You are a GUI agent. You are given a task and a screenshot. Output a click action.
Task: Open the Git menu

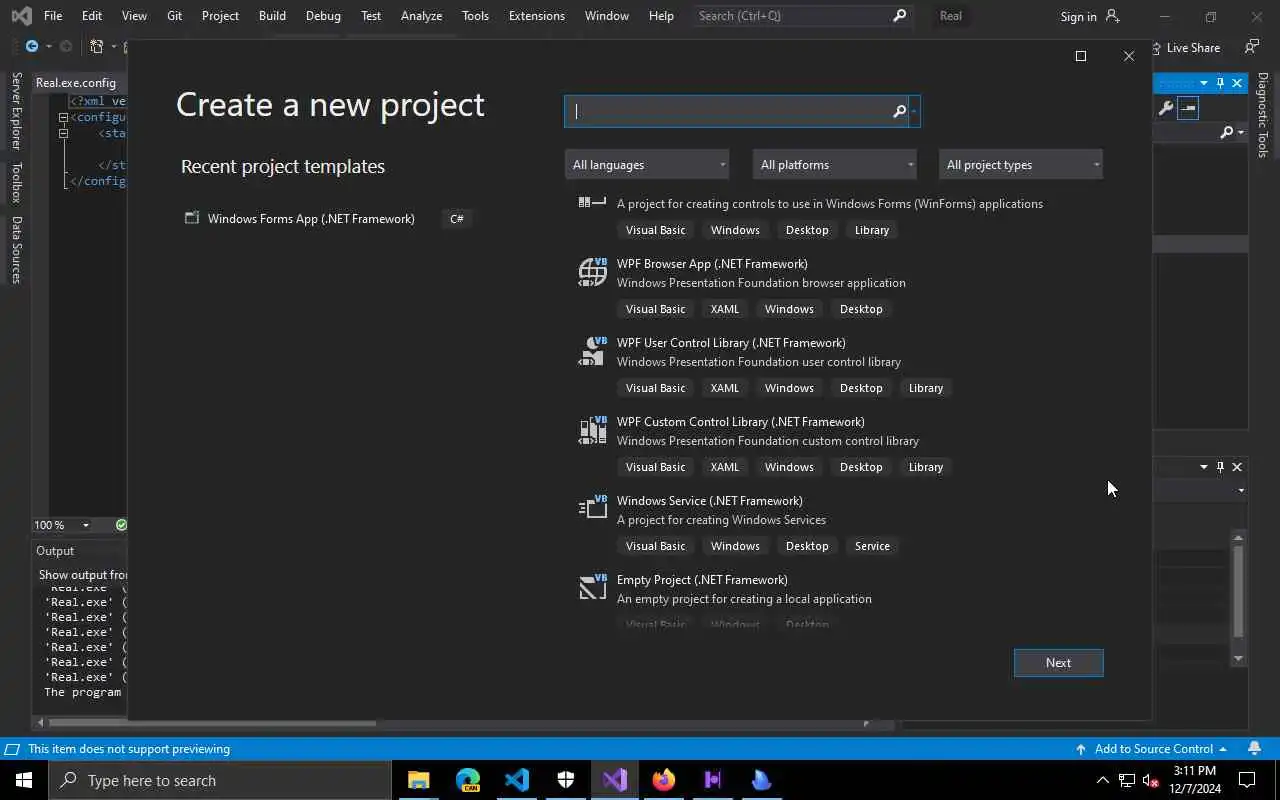(174, 16)
